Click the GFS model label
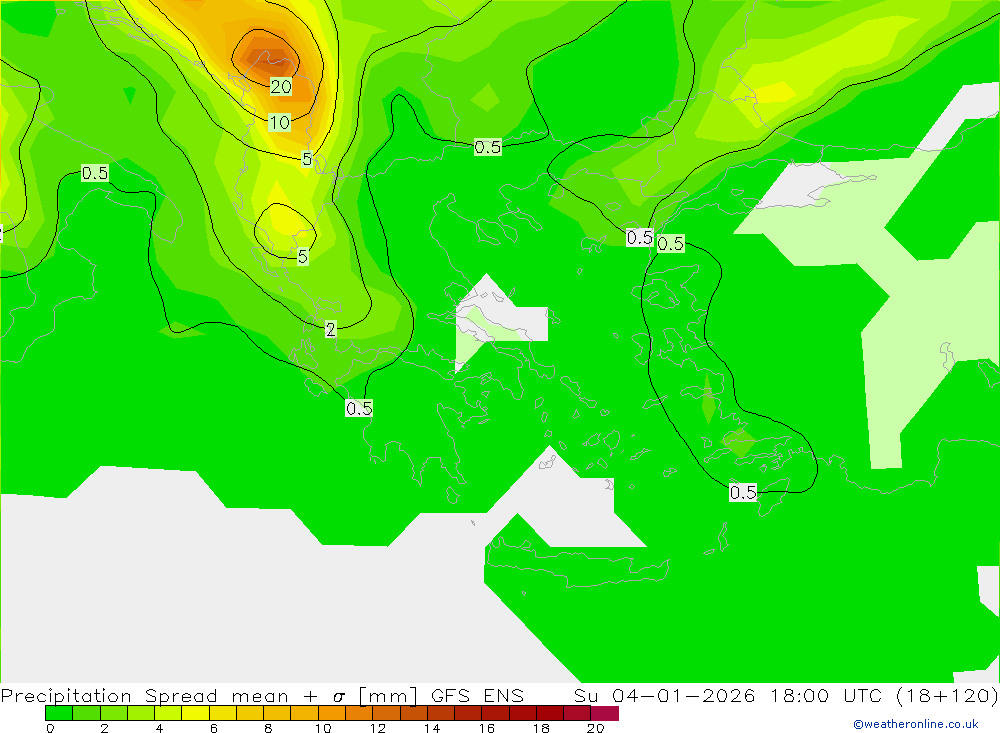This screenshot has height=733, width=1000. point(450,696)
